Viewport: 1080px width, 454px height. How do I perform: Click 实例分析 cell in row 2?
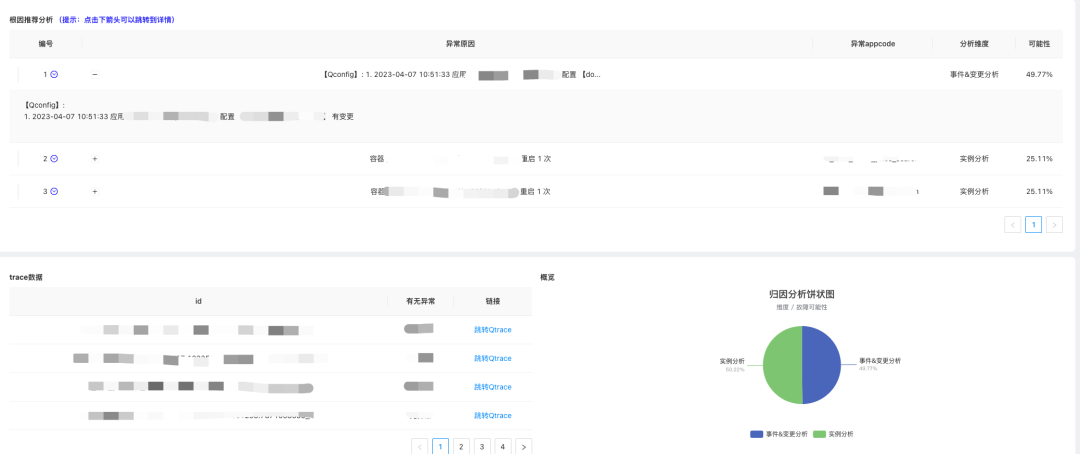[x=974, y=158]
